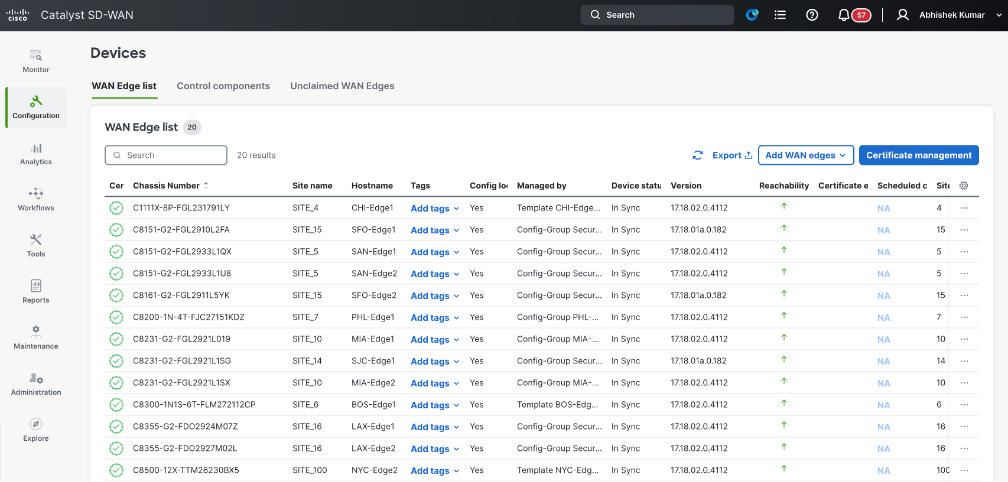The height and width of the screenshot is (482, 1008).
Task: Click chassis C8161-G2-FGL2911L5YK
Action: pos(181,296)
